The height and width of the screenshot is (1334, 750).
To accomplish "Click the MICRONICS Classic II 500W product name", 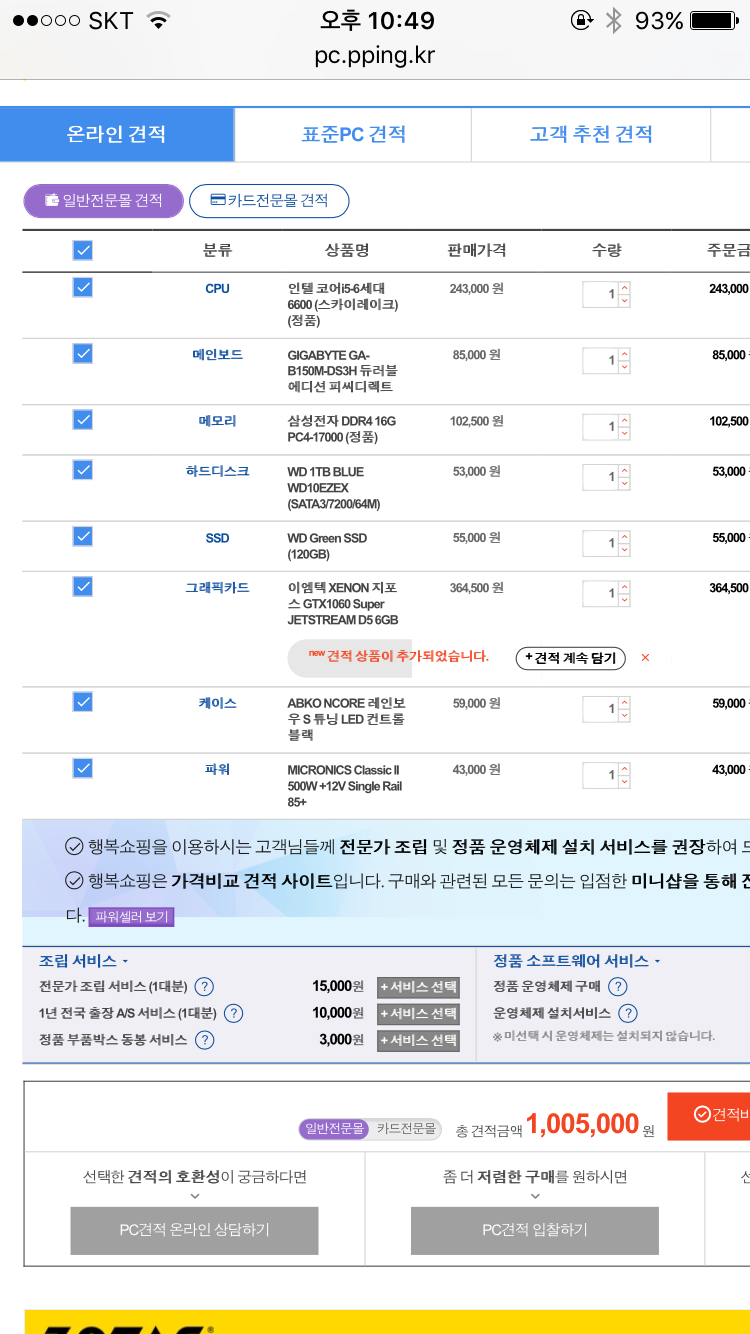I will click(344, 786).
